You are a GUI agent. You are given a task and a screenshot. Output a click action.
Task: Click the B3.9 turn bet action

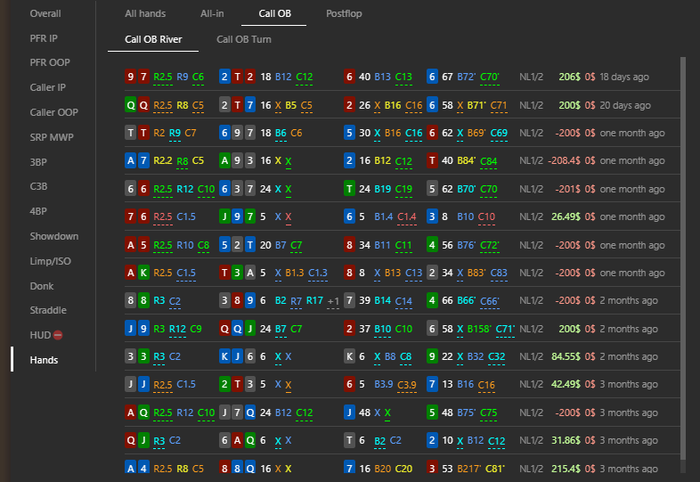point(383,384)
